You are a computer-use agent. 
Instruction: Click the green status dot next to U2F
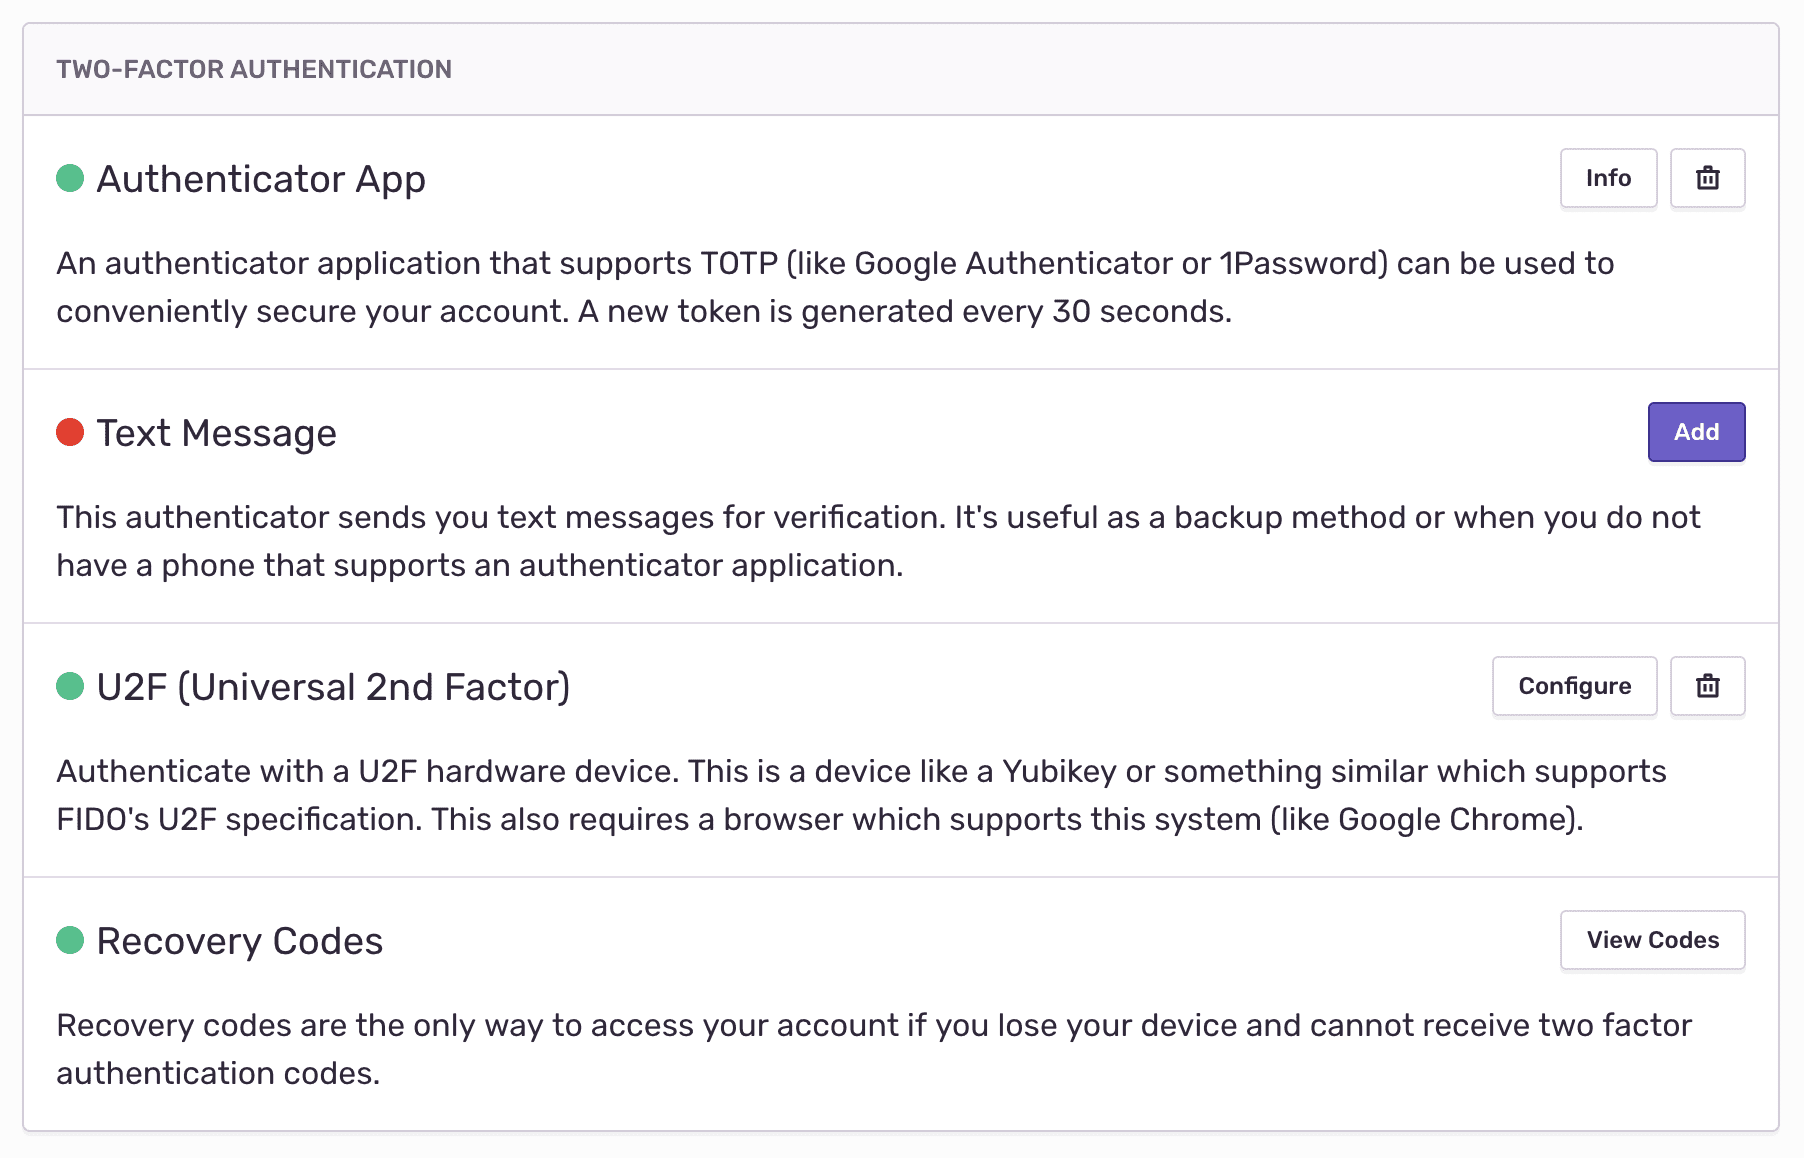[x=70, y=686]
